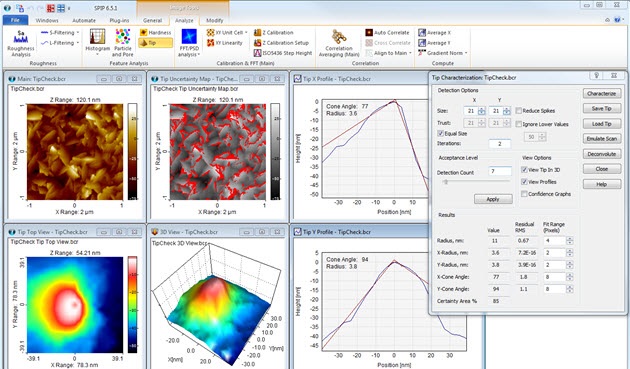The width and height of the screenshot is (630, 369).
Task: Adjust Size Y spinner arrows
Action: click(507, 111)
